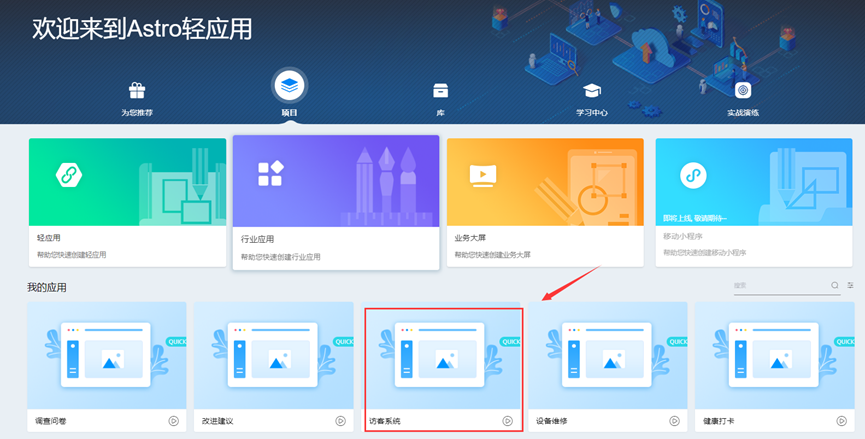Click the chain-link icon on the 轻应用 card

click(x=69, y=175)
